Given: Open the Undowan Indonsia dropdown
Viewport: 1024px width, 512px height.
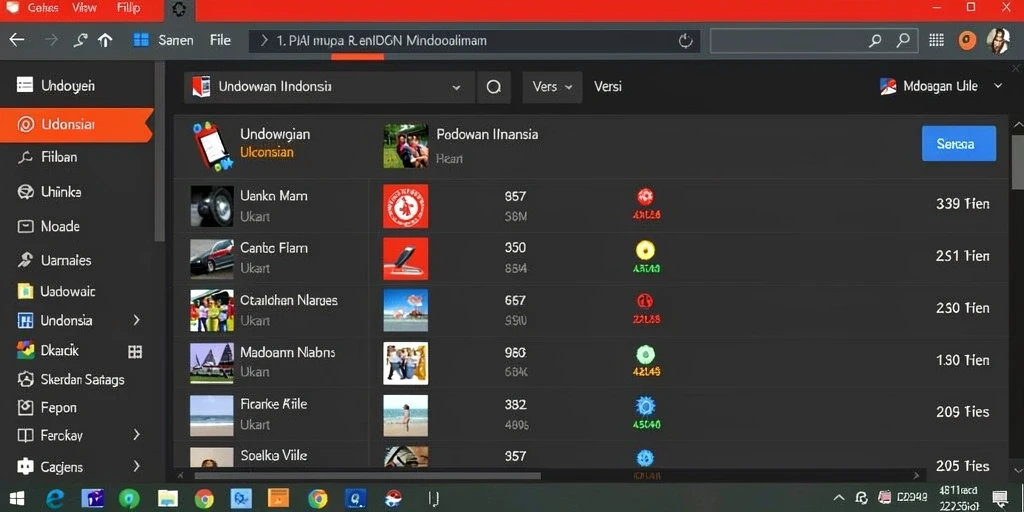Looking at the screenshot, I should [x=329, y=87].
